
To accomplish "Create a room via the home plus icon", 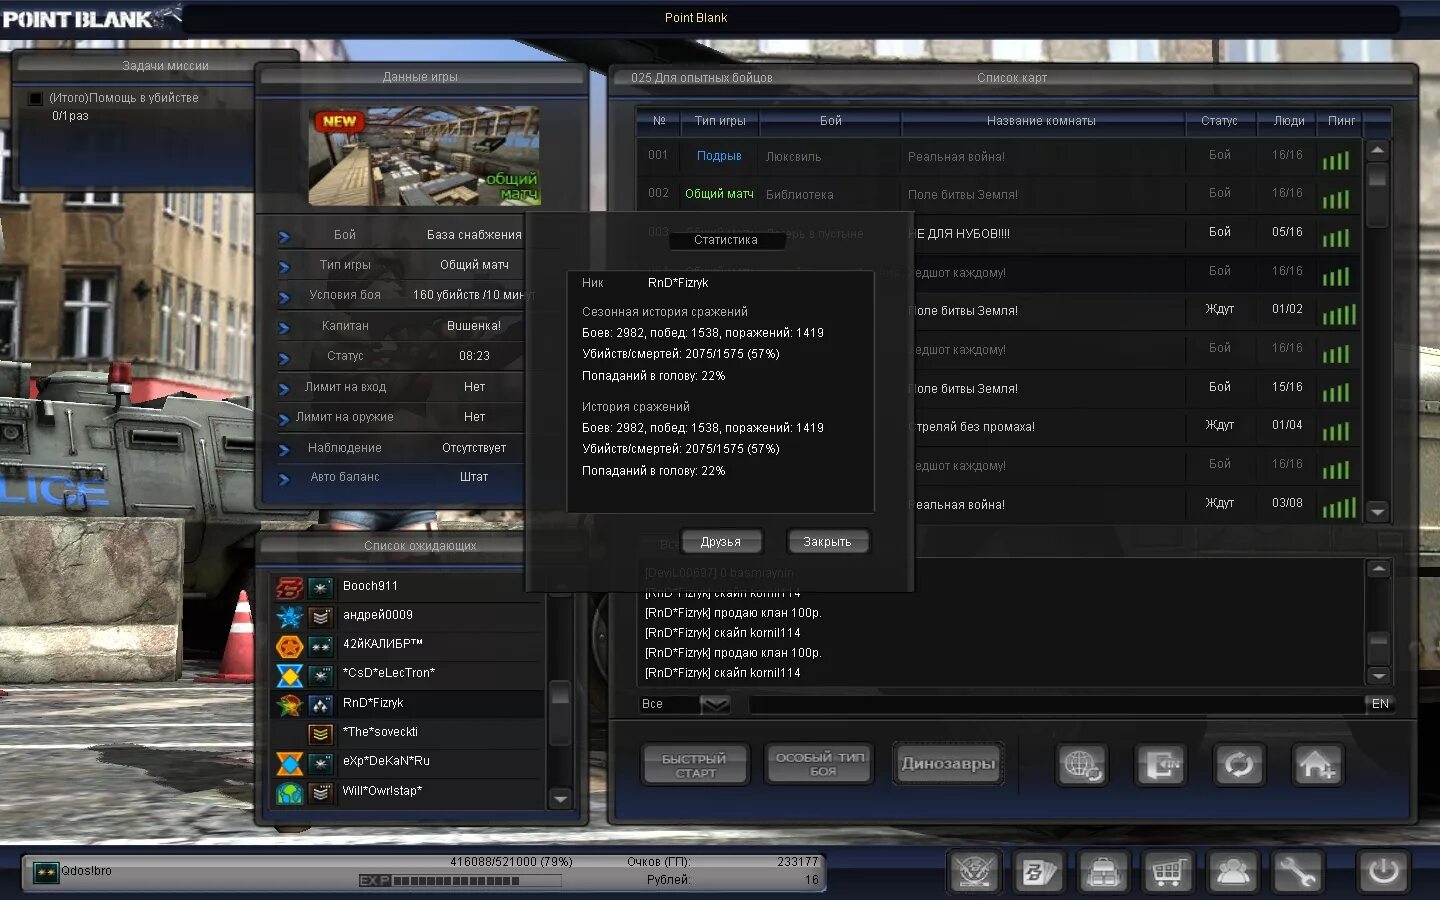I will click(x=1318, y=765).
